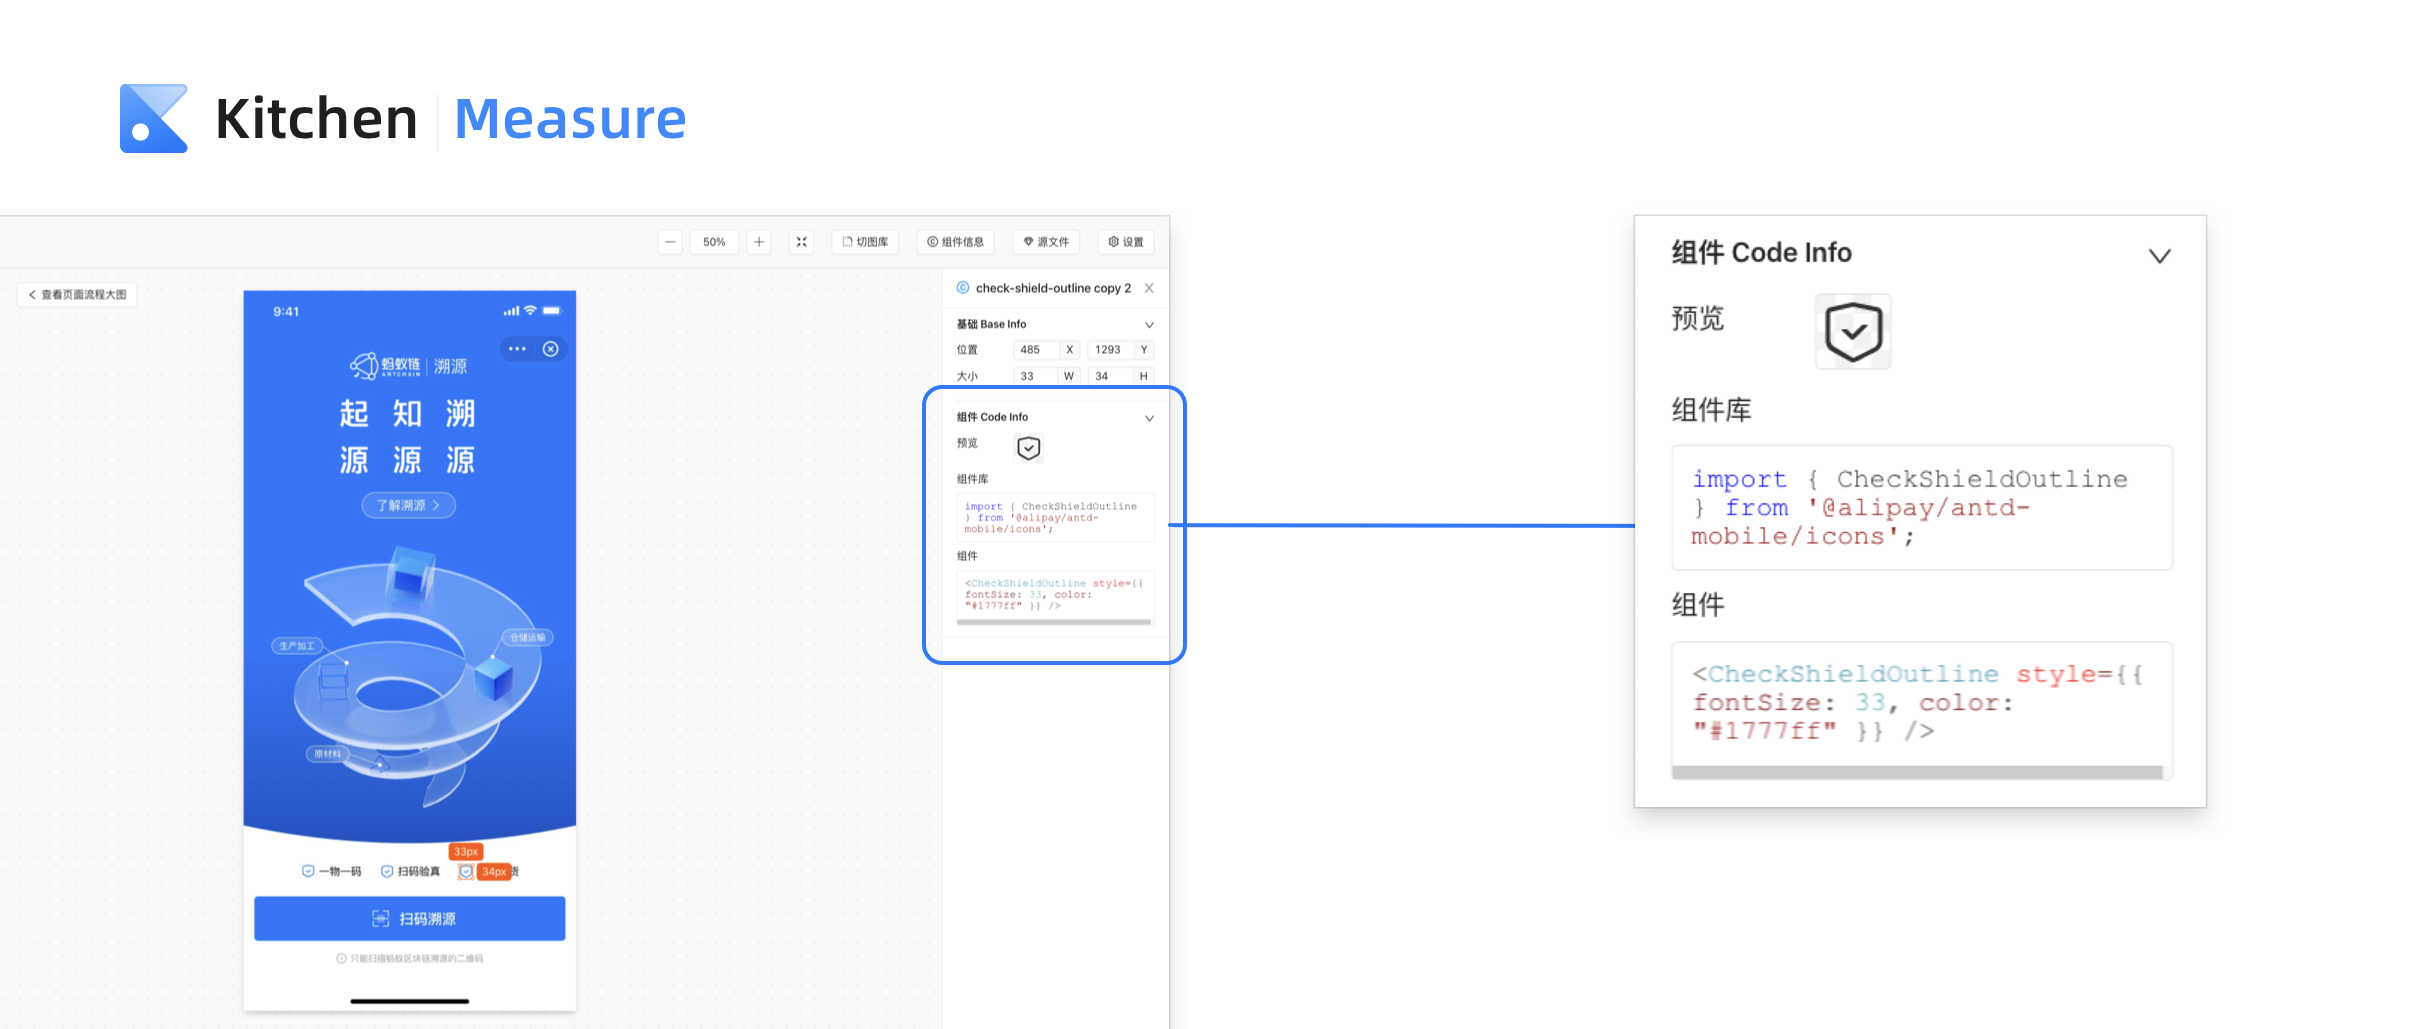
Task: Select the highlighted shield icon with measurement box
Action: (x=466, y=872)
